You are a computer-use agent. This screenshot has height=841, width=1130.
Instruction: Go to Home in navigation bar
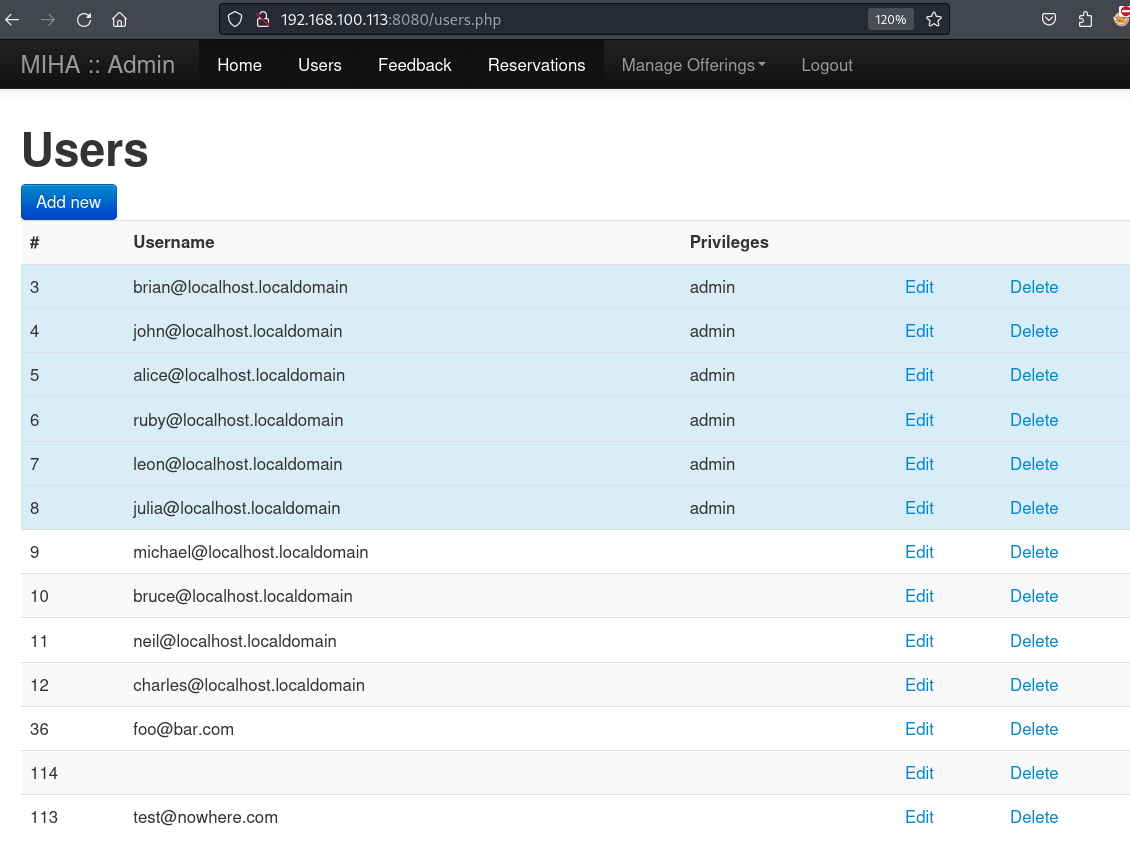coord(239,65)
